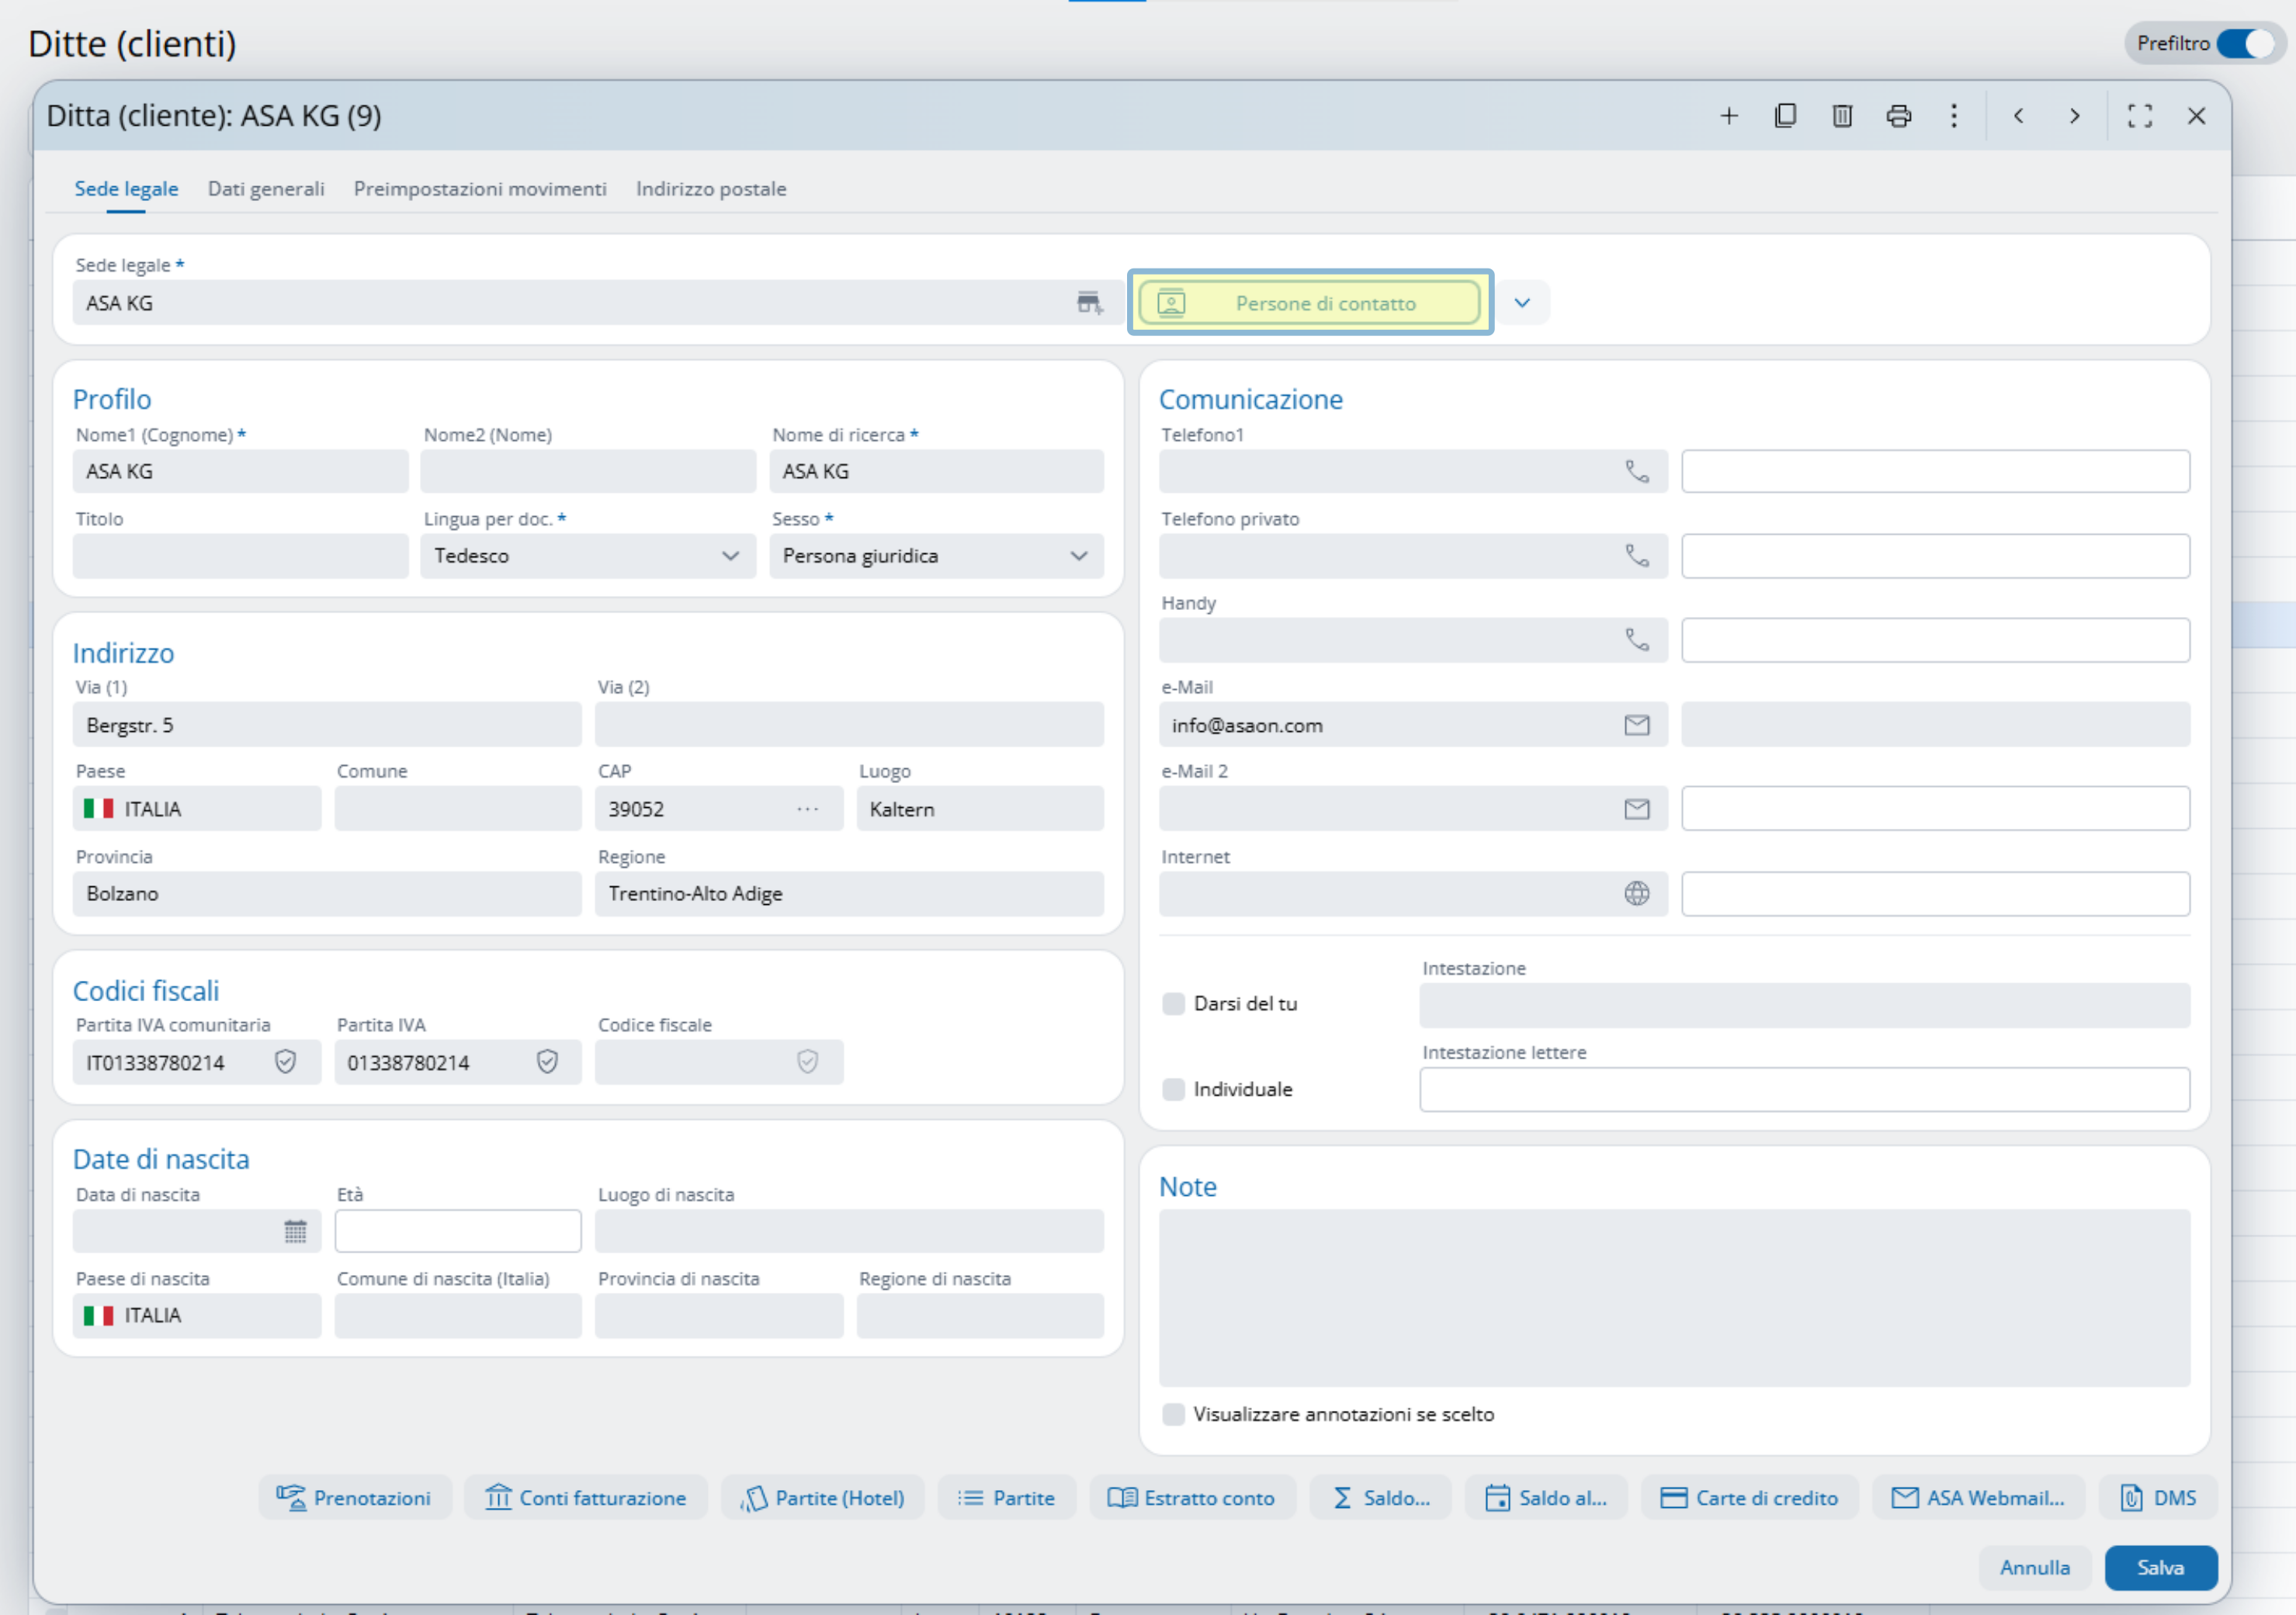Click the delete trash icon in header

click(1842, 116)
